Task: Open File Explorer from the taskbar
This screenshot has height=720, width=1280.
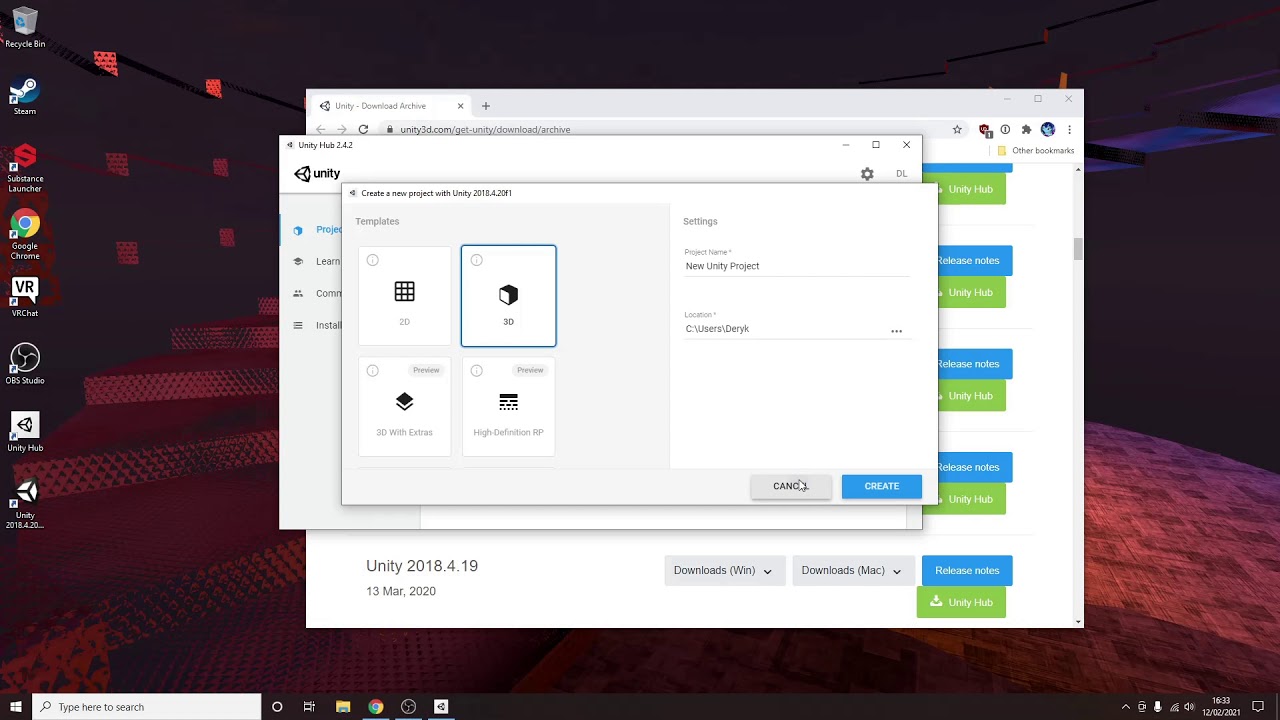Action: point(343,707)
